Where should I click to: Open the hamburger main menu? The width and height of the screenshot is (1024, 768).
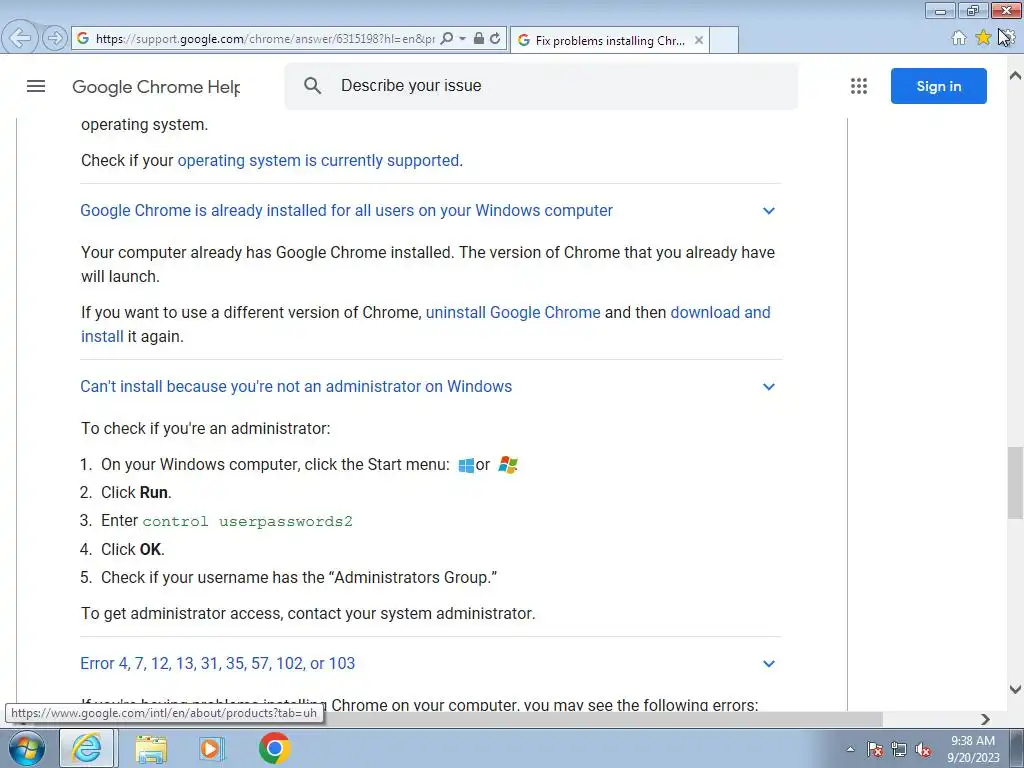tap(36, 86)
